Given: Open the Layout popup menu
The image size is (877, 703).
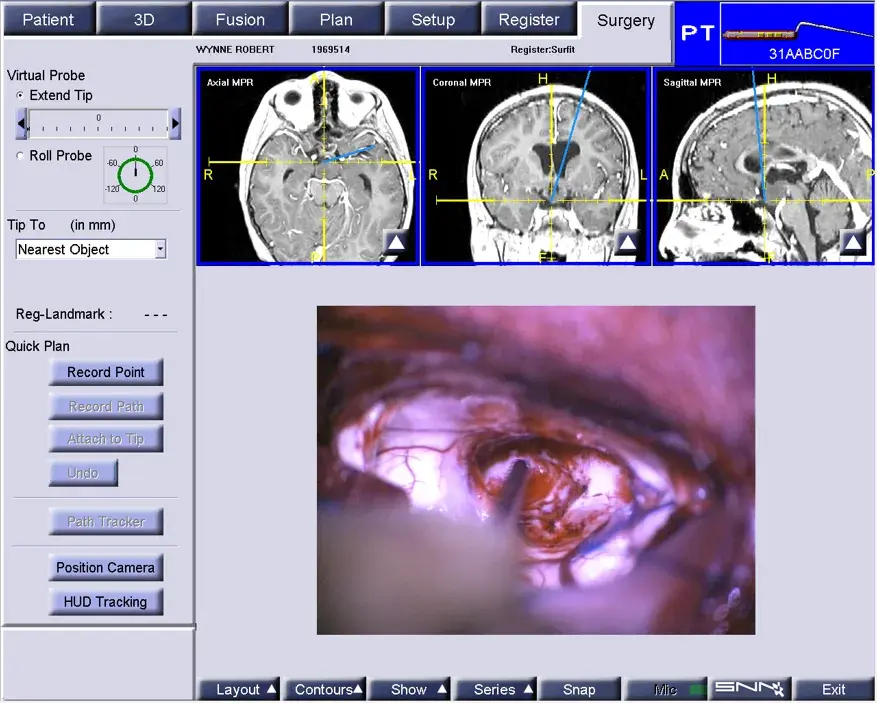Looking at the screenshot, I should click(x=240, y=690).
